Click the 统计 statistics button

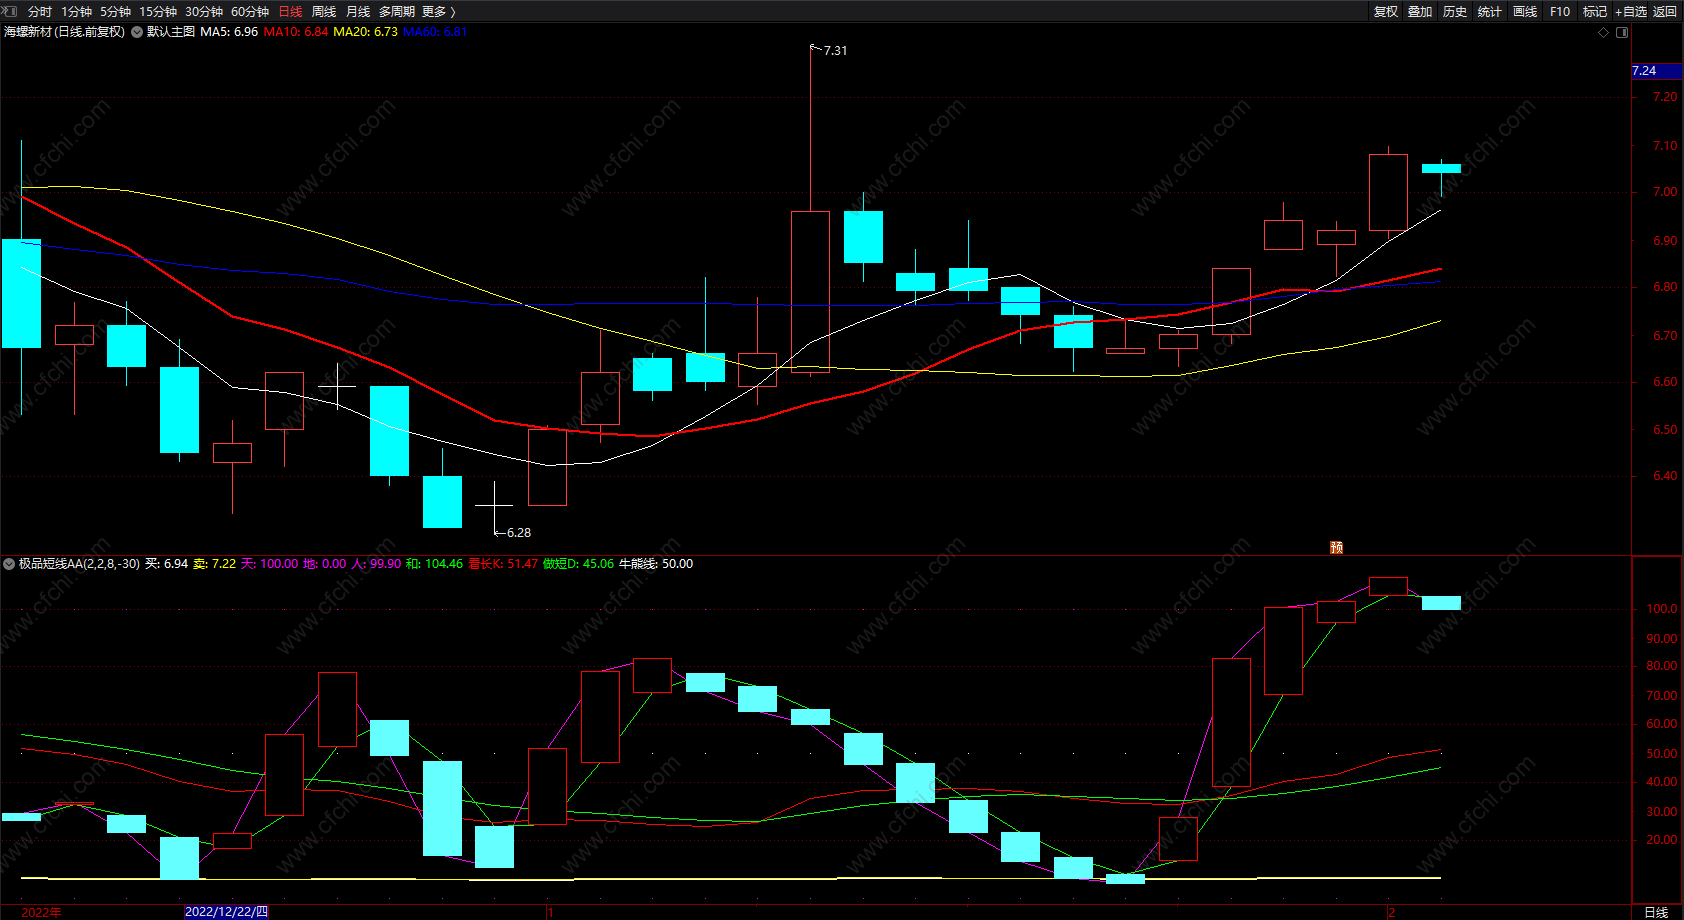[1490, 12]
